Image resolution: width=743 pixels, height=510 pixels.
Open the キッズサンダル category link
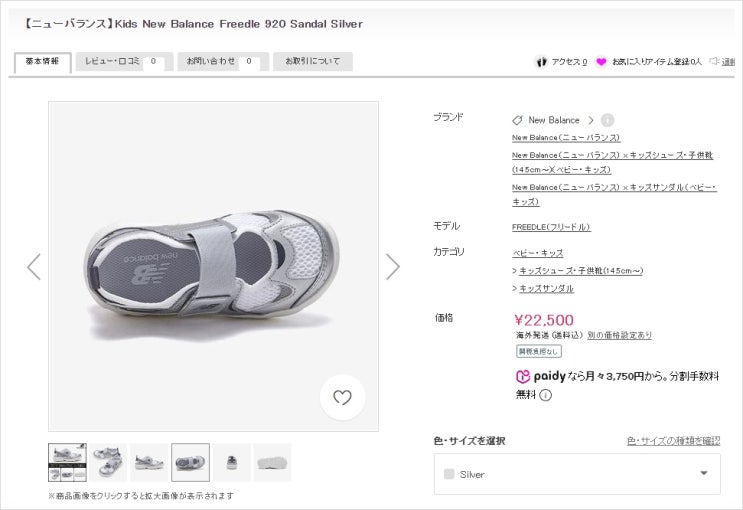click(546, 289)
